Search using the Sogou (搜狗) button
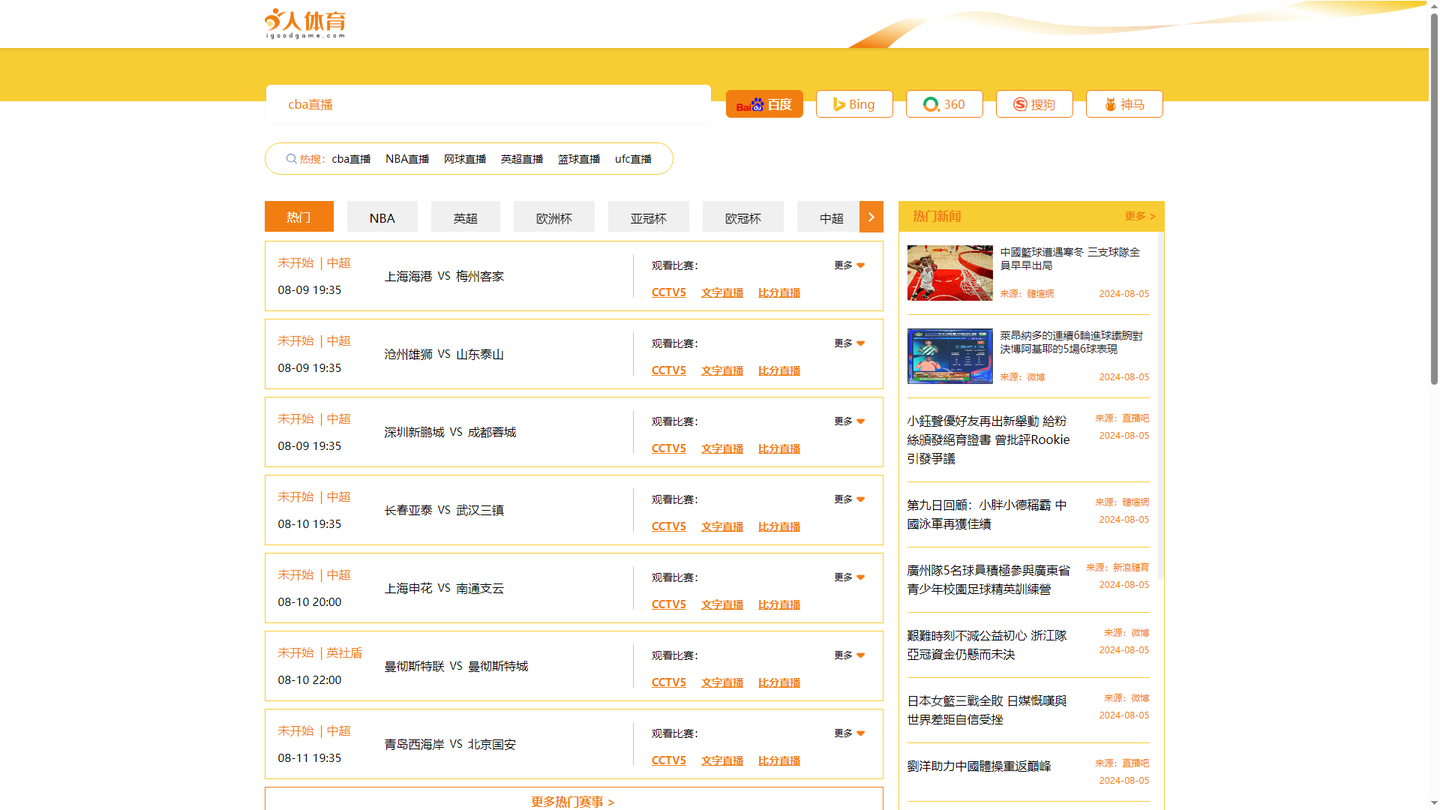 tap(1034, 104)
